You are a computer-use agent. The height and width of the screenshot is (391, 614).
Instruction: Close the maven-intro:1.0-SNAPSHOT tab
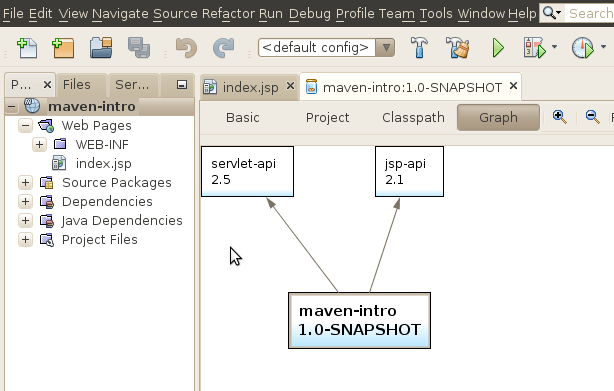(513, 86)
